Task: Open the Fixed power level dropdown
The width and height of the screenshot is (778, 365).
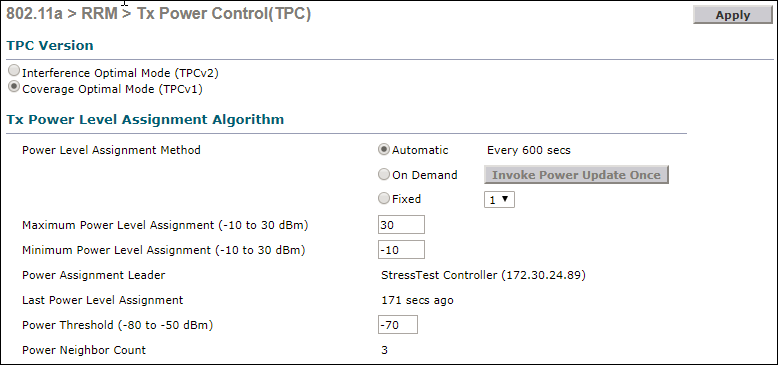Action: point(499,199)
